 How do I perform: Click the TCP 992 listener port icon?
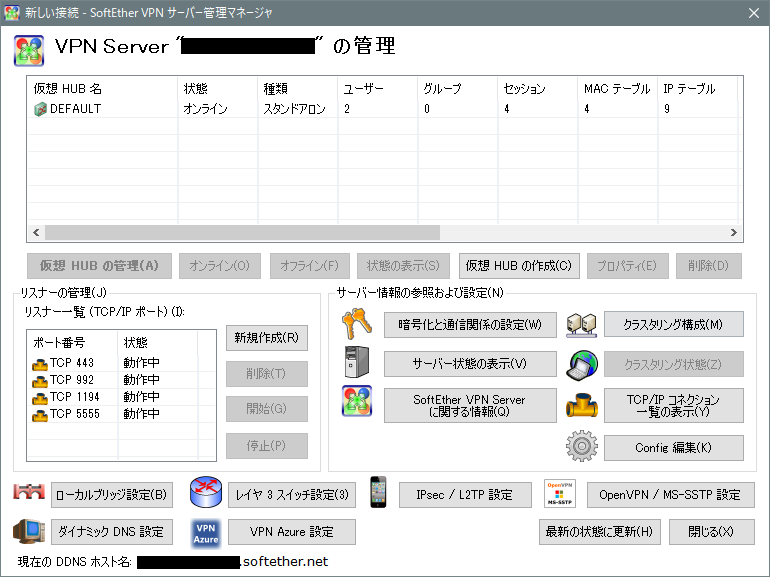[39, 381]
